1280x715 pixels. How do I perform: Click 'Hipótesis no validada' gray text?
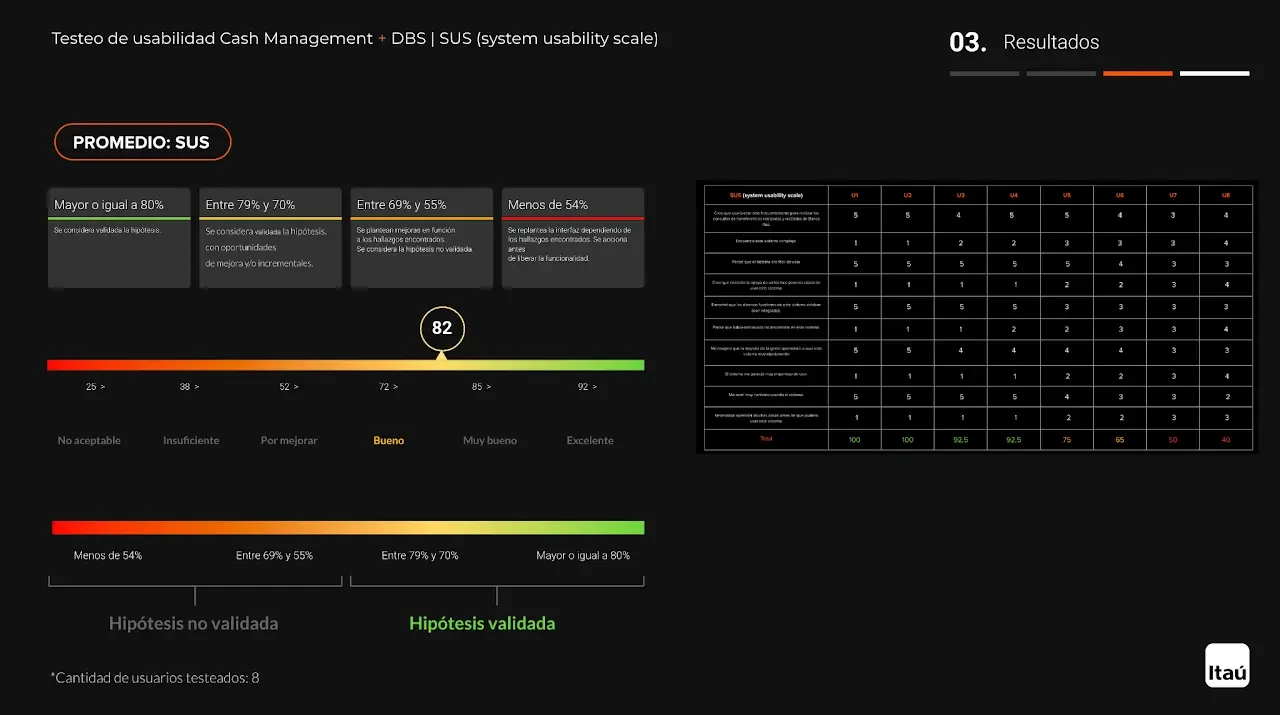(x=194, y=623)
